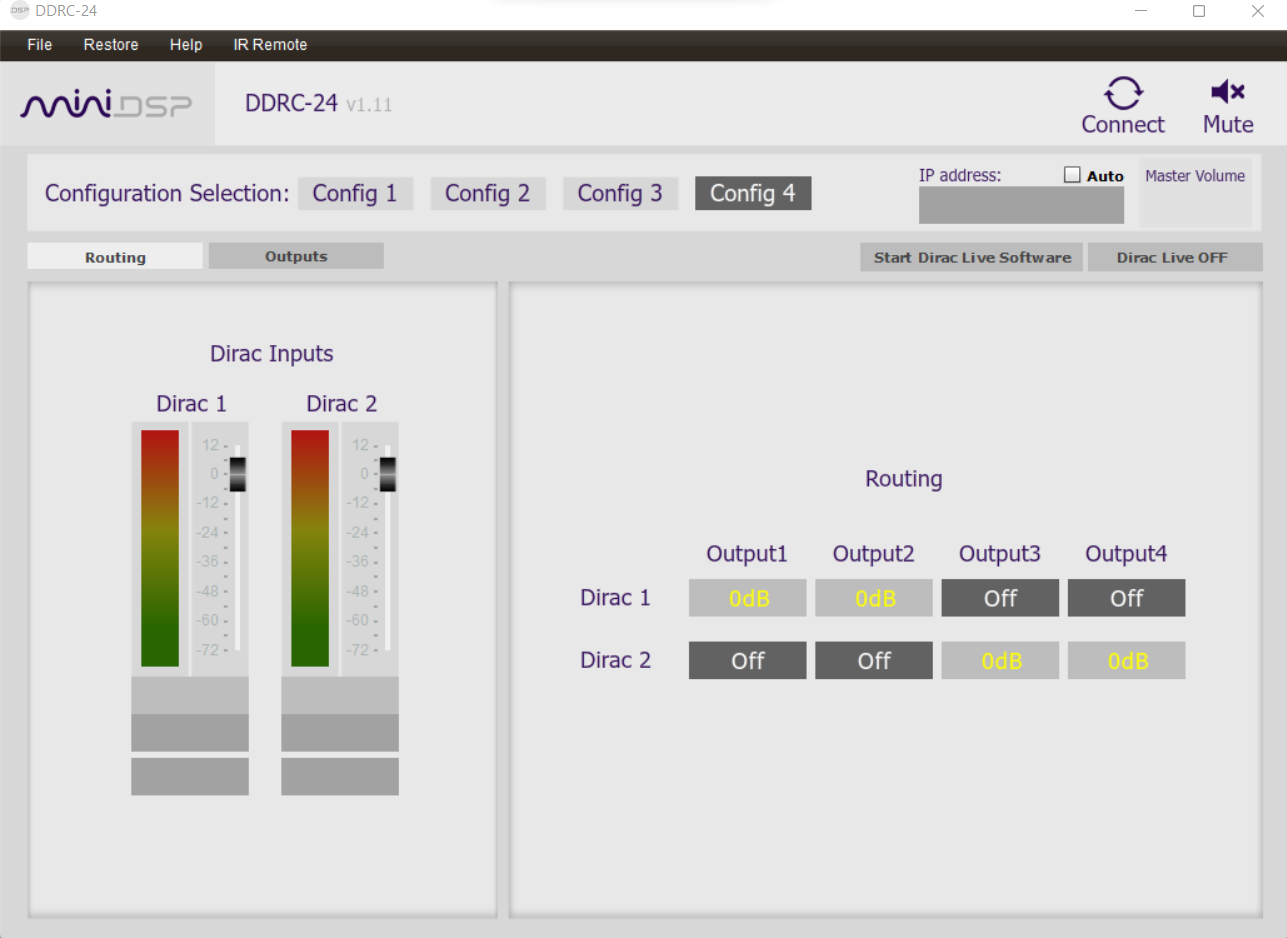Close the DDRC-24 window

pyautogui.click(x=1258, y=11)
